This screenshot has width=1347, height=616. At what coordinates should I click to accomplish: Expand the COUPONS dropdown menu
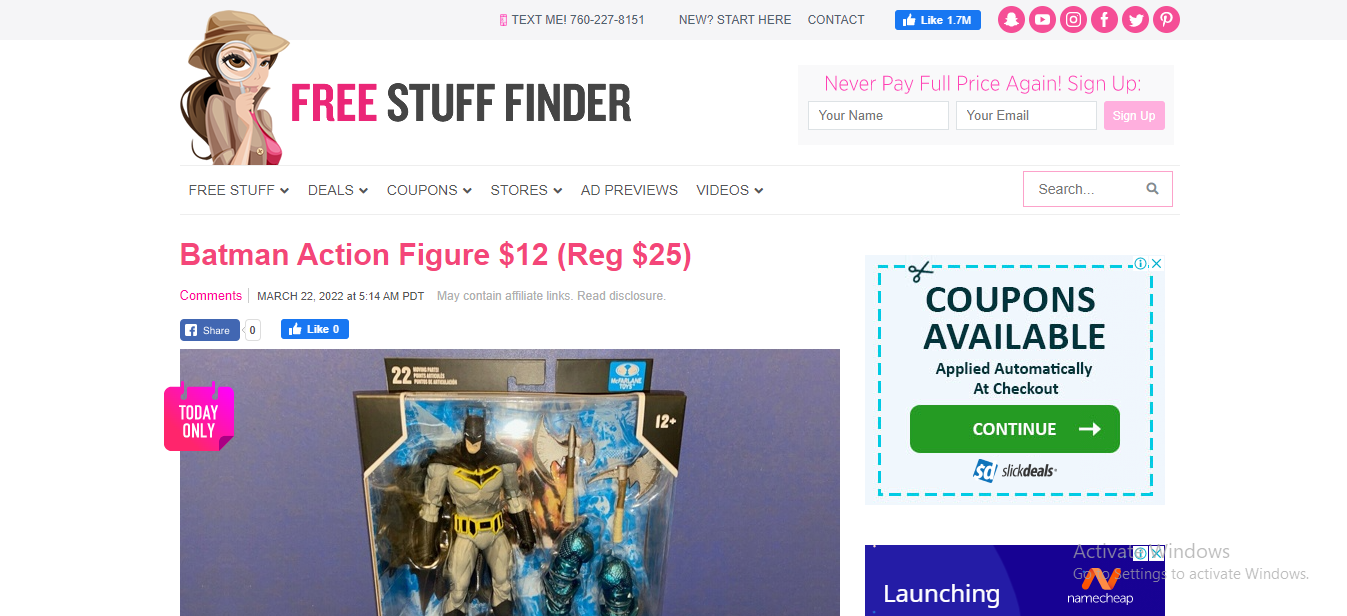(429, 190)
